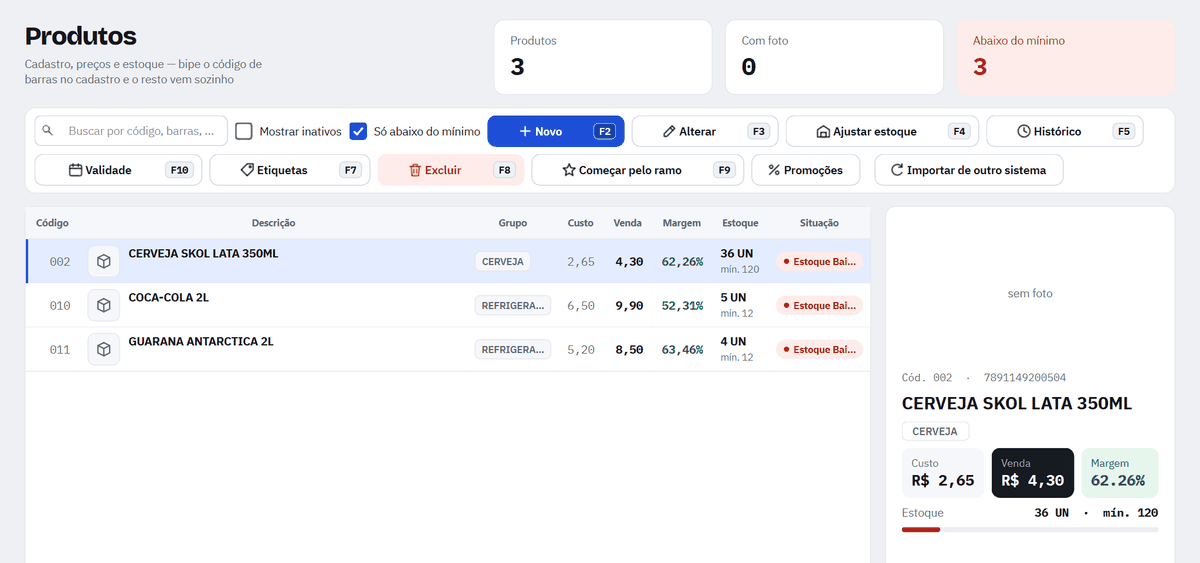The width and height of the screenshot is (1200, 563).
Task: Enable the Mostrar inativos checkbox
Action: point(244,131)
